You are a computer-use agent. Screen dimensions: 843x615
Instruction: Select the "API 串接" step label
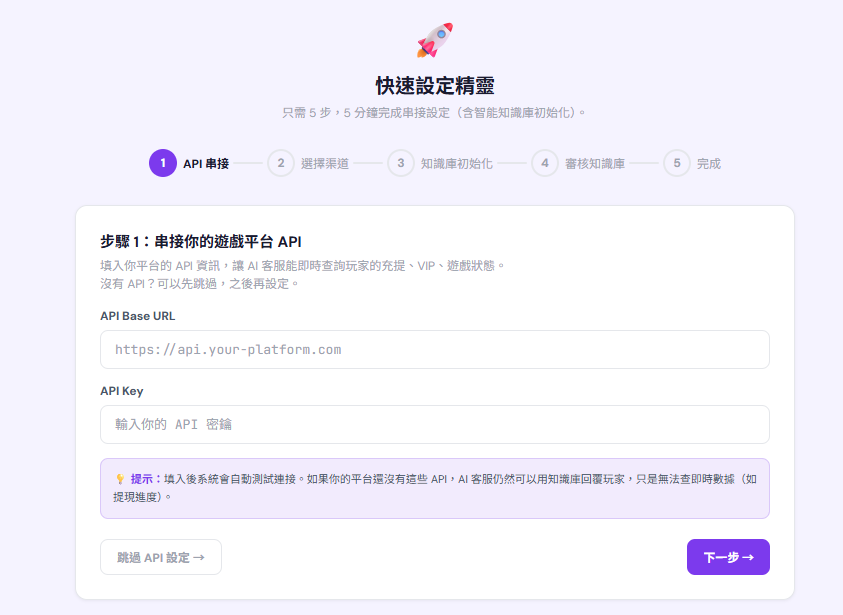tap(206, 164)
